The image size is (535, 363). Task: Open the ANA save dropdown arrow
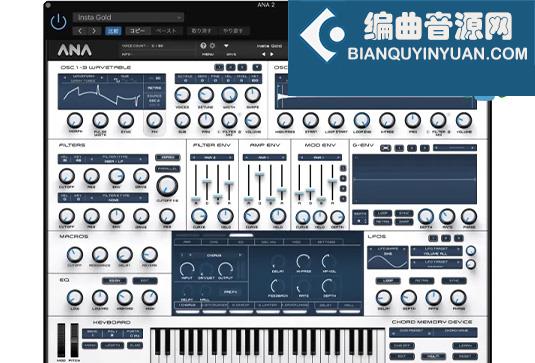click(226, 46)
